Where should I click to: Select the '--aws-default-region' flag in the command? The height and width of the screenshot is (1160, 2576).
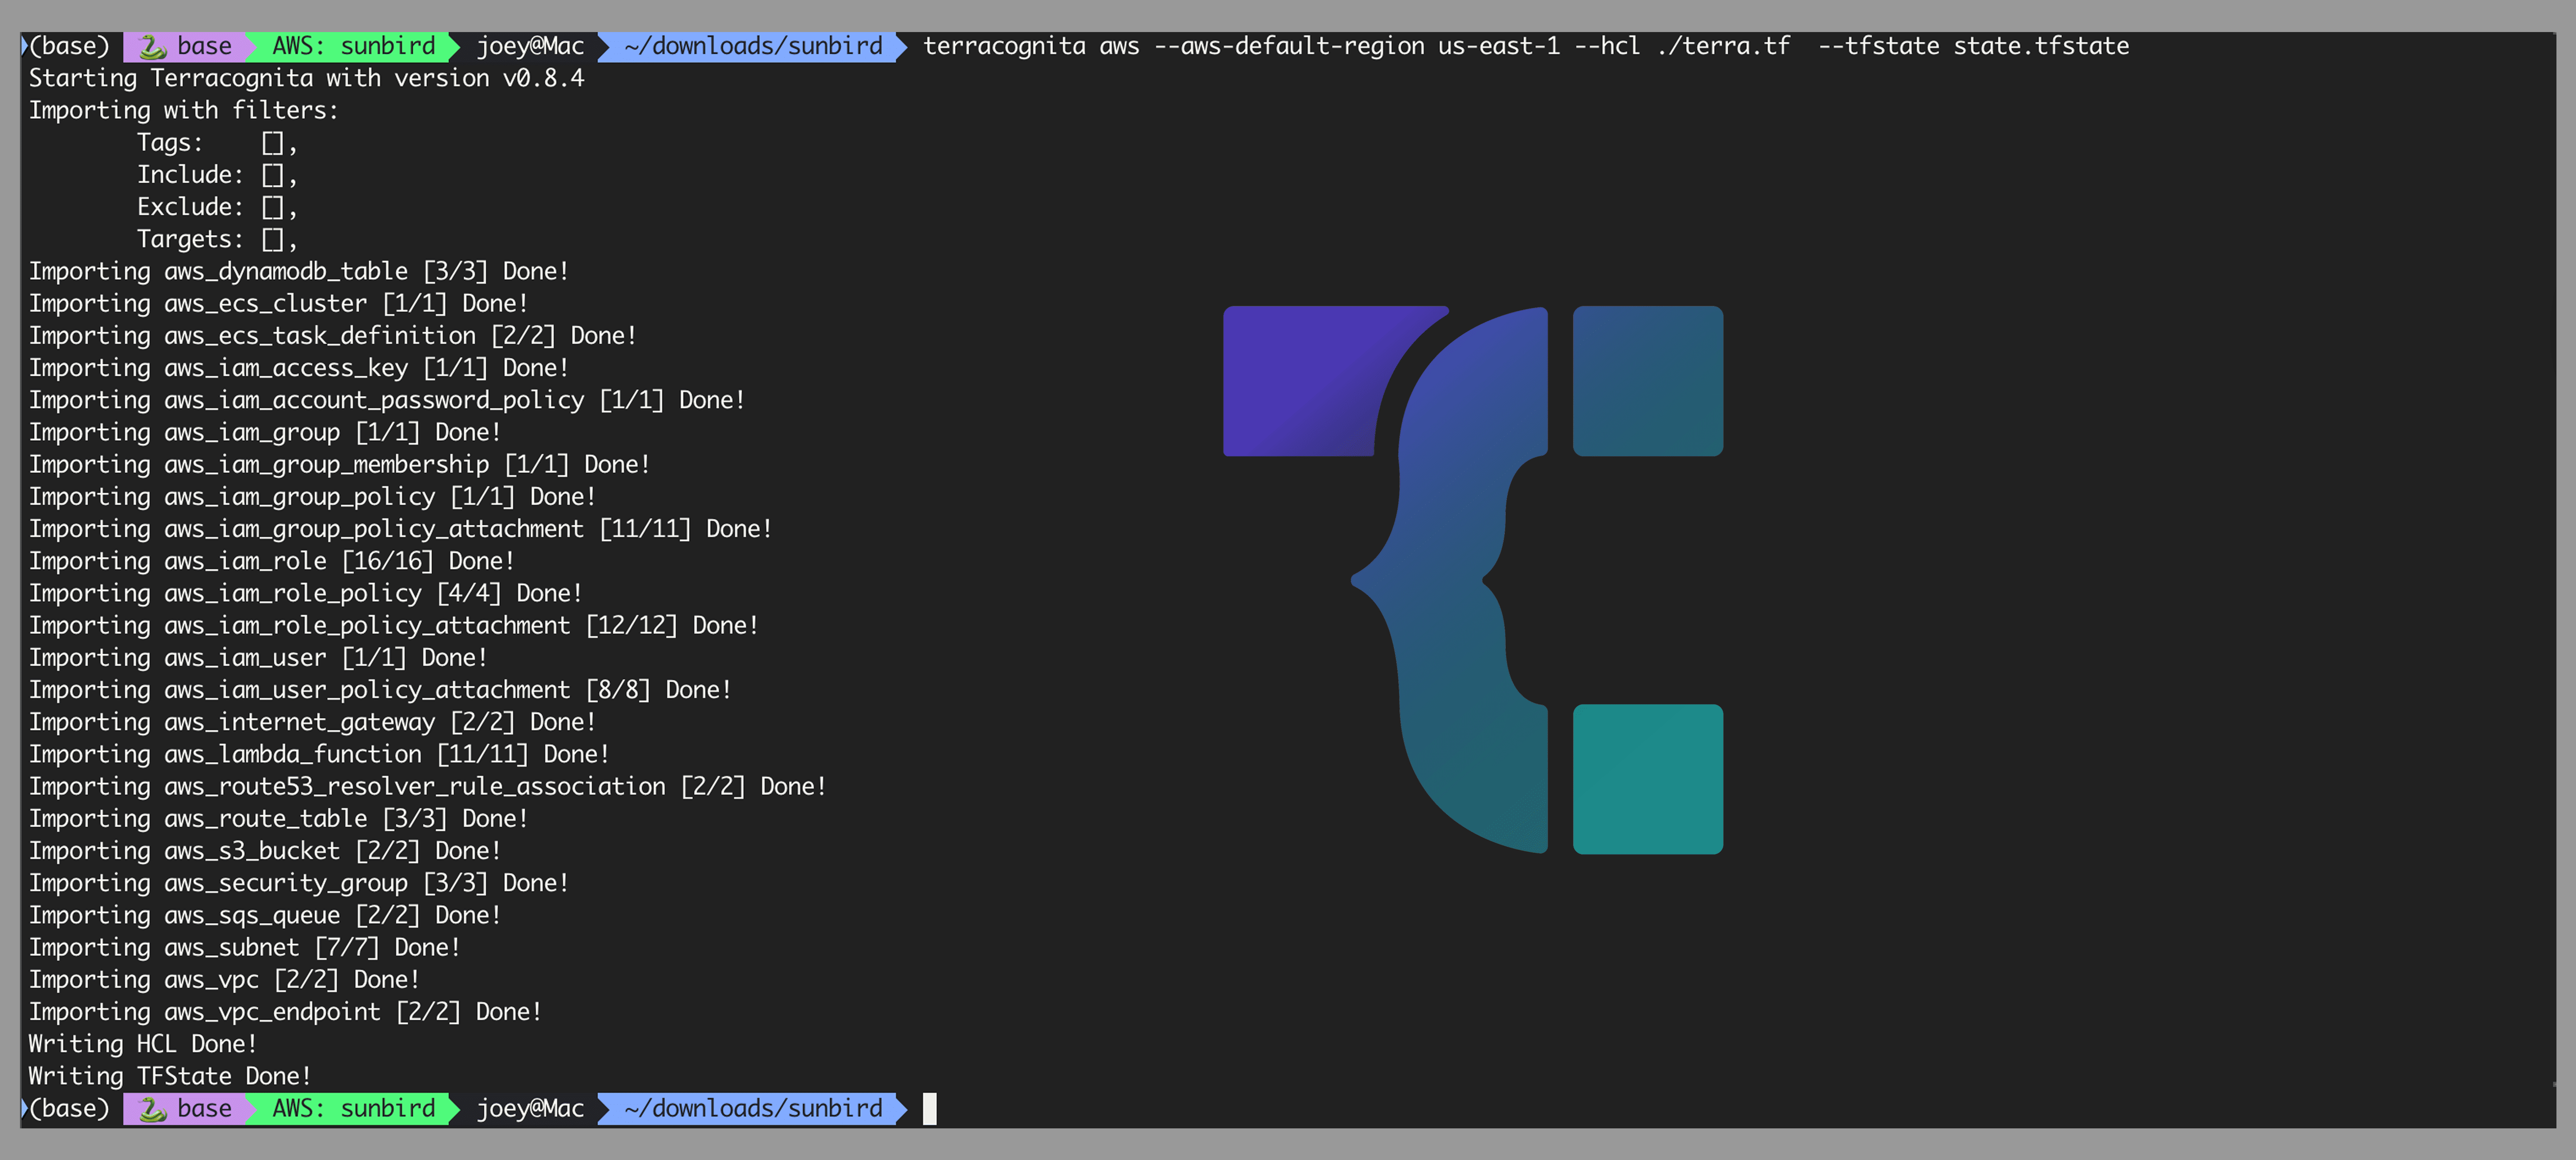(1289, 46)
